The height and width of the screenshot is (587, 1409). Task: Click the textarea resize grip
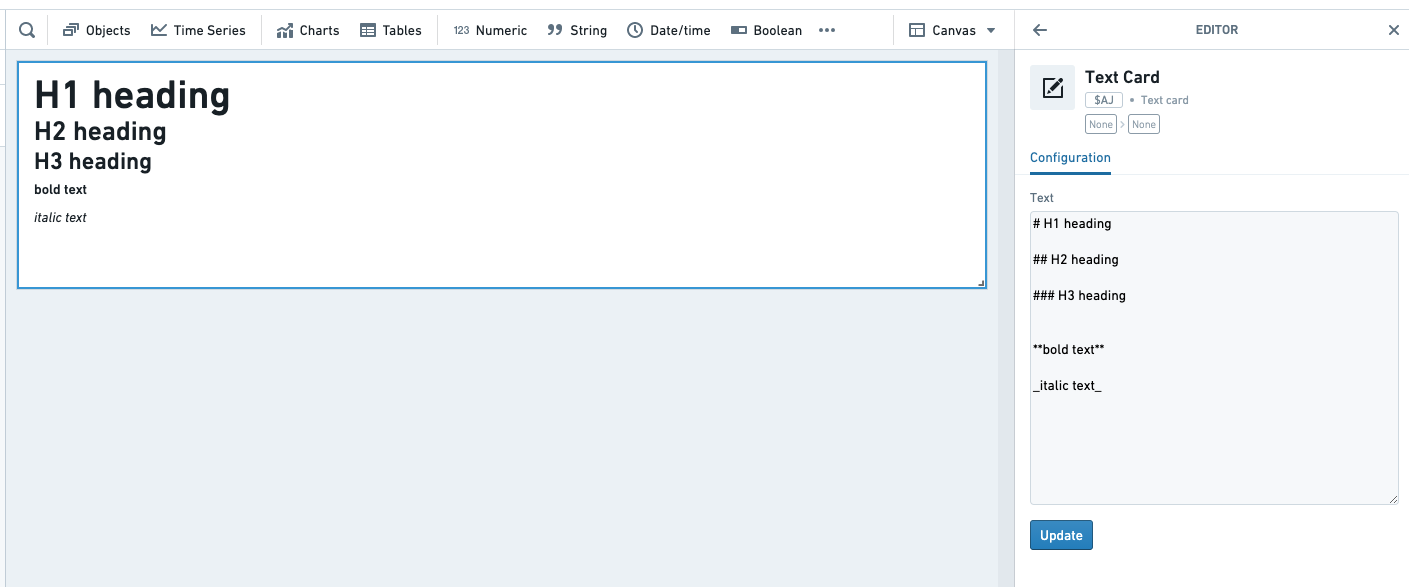coord(1393,498)
